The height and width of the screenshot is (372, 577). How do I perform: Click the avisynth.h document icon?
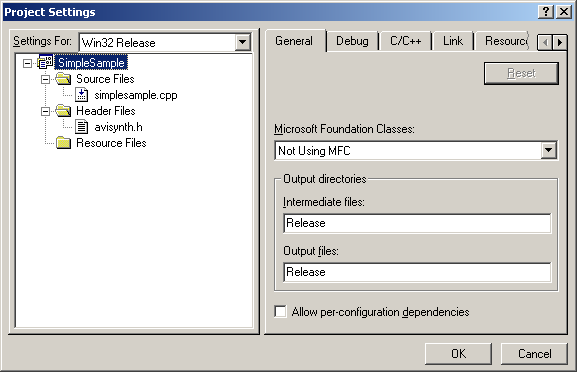coord(82,127)
